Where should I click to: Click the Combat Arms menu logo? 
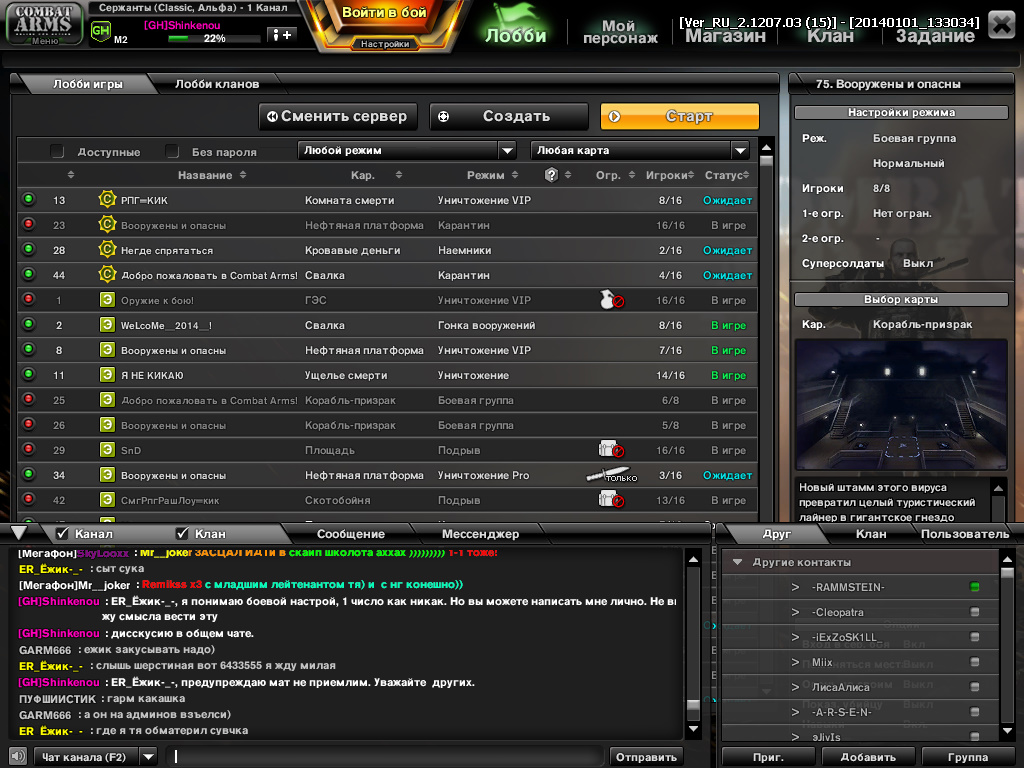tap(43, 24)
